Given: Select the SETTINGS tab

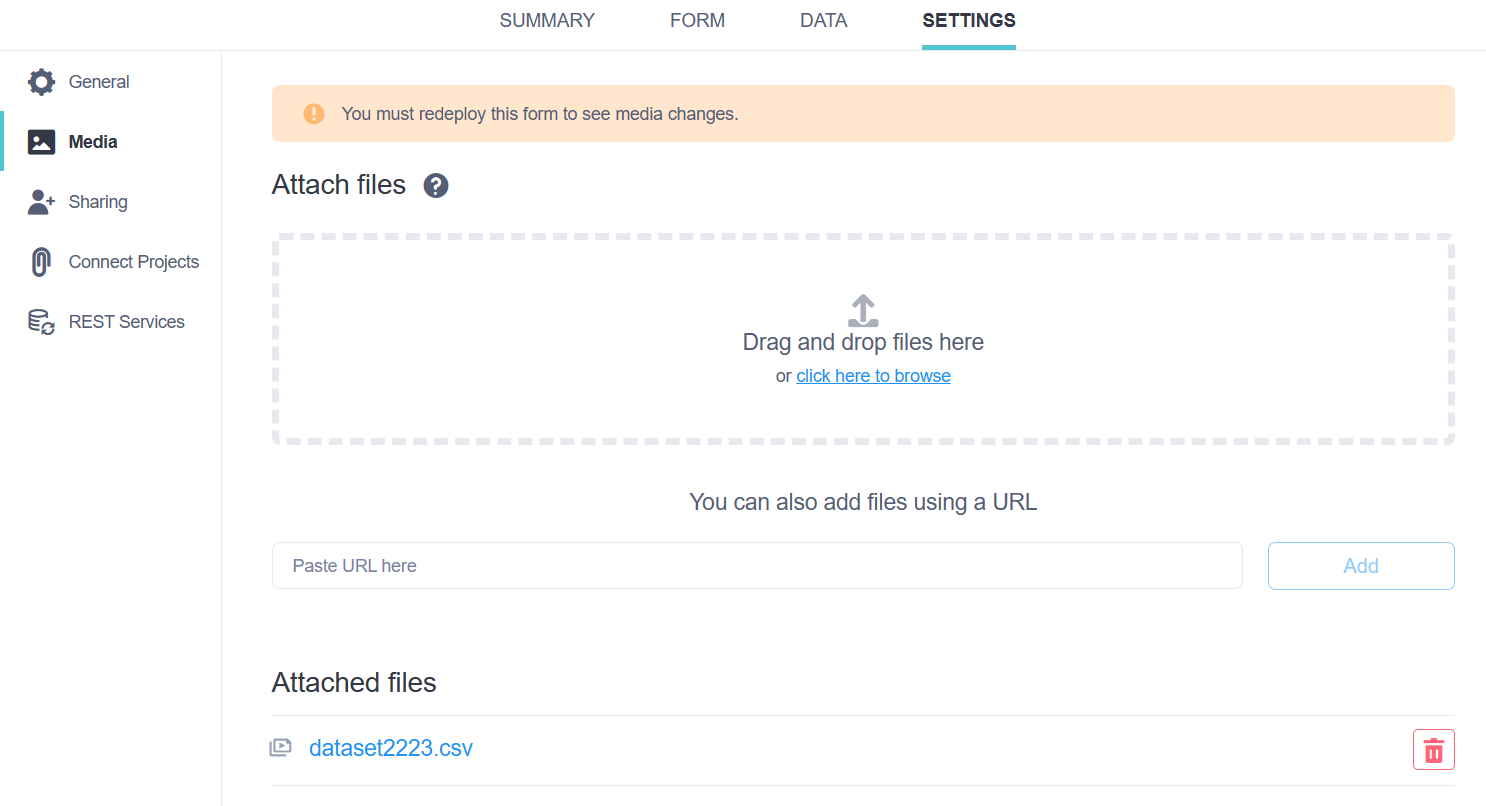Looking at the screenshot, I should [968, 20].
